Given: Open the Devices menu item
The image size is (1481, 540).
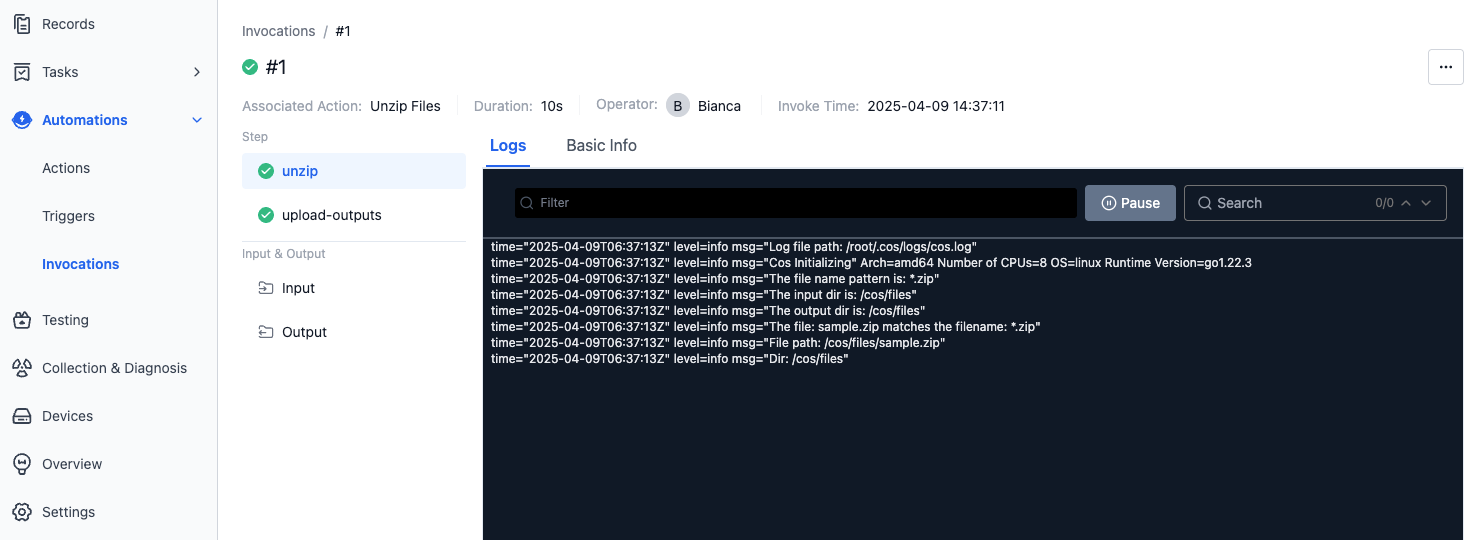Looking at the screenshot, I should click(67, 416).
